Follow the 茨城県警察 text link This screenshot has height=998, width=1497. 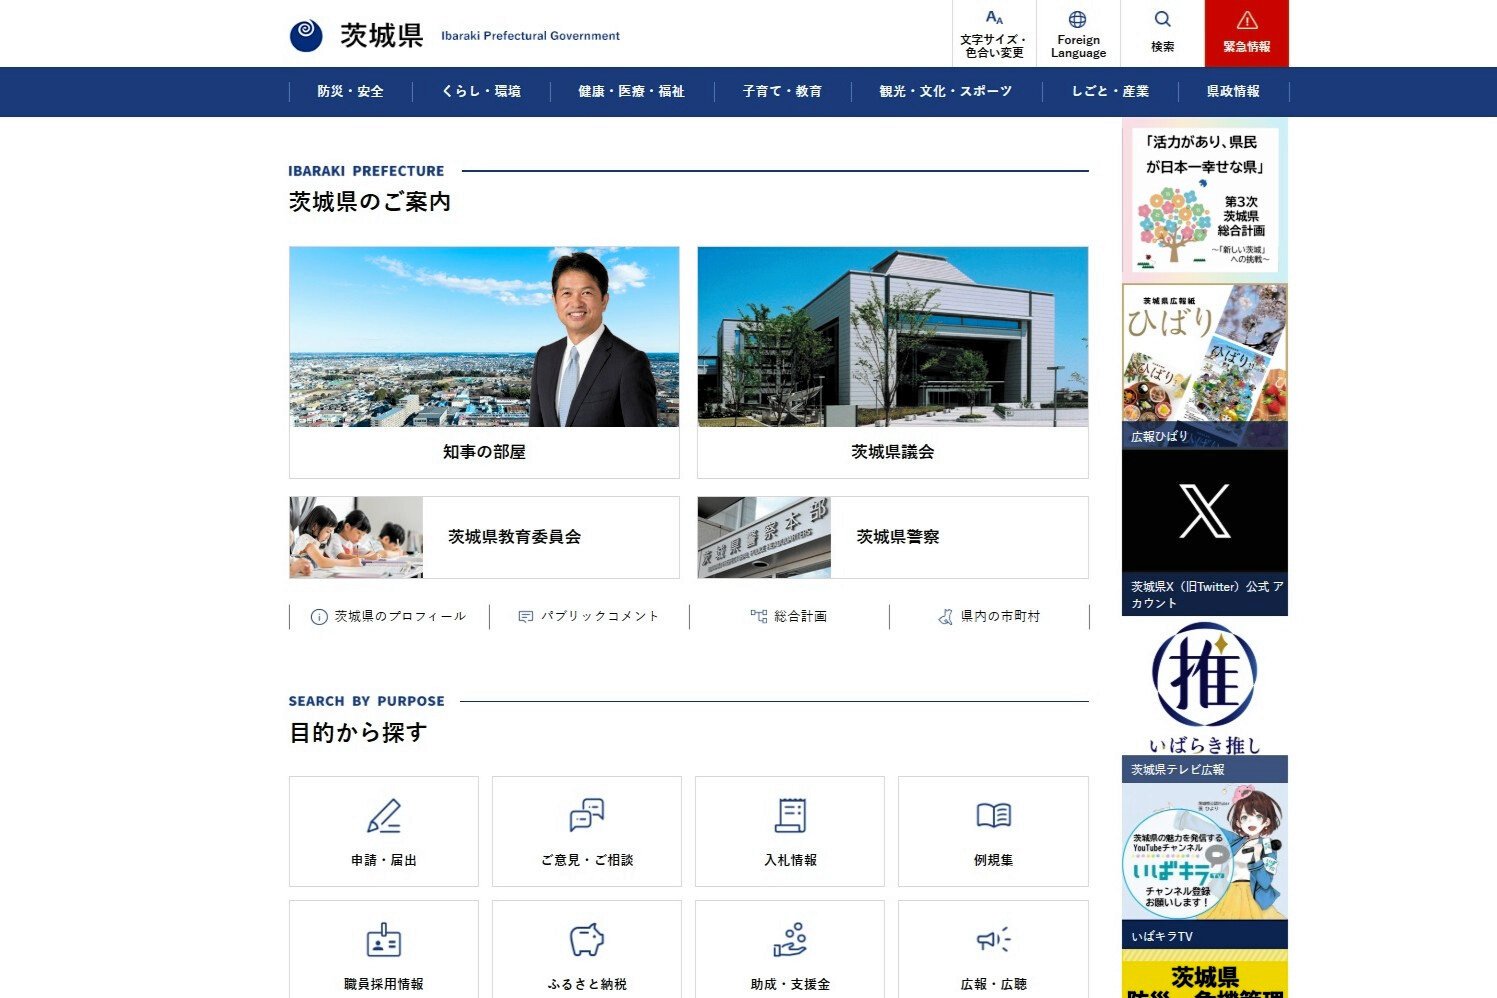tap(898, 537)
